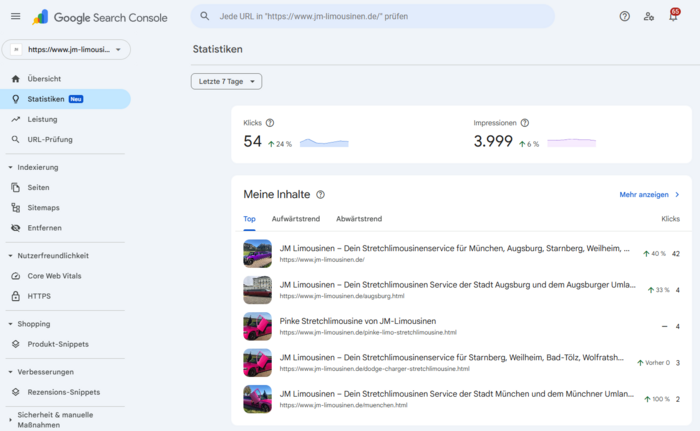Select the Top tab

point(249,219)
